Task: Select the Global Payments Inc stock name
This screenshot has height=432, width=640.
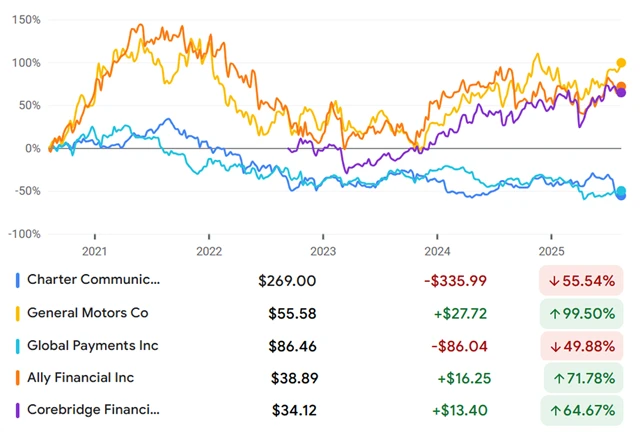Action: [93, 345]
